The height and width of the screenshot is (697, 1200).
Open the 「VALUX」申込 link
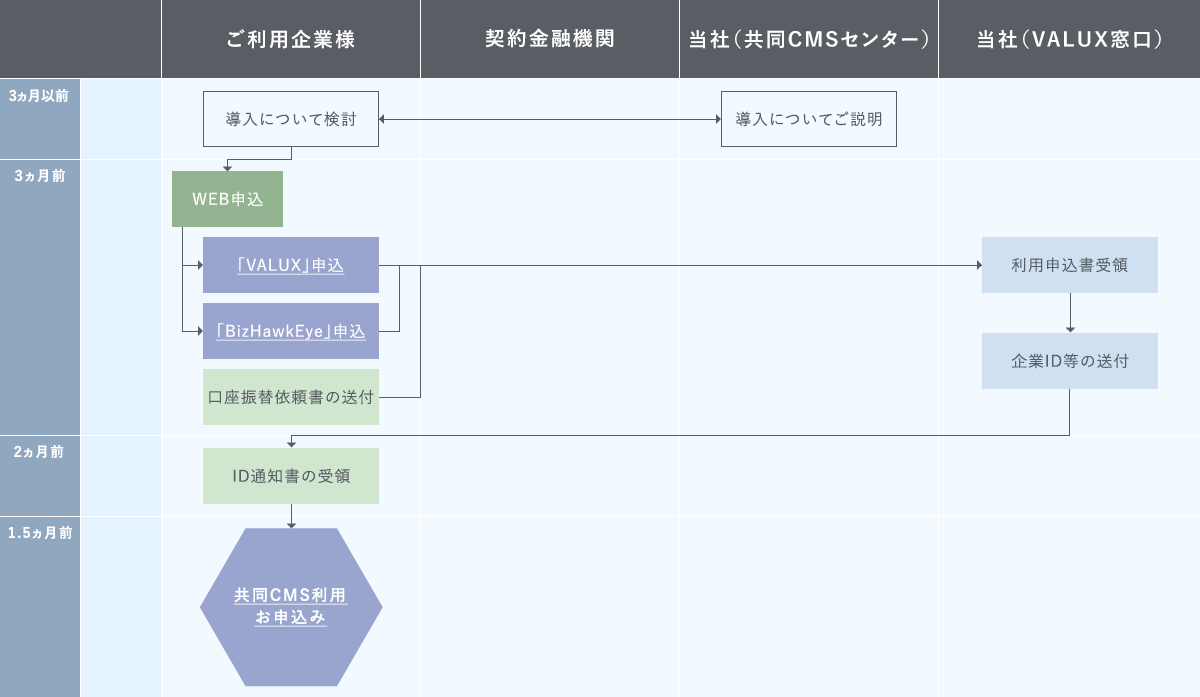[x=290, y=266]
